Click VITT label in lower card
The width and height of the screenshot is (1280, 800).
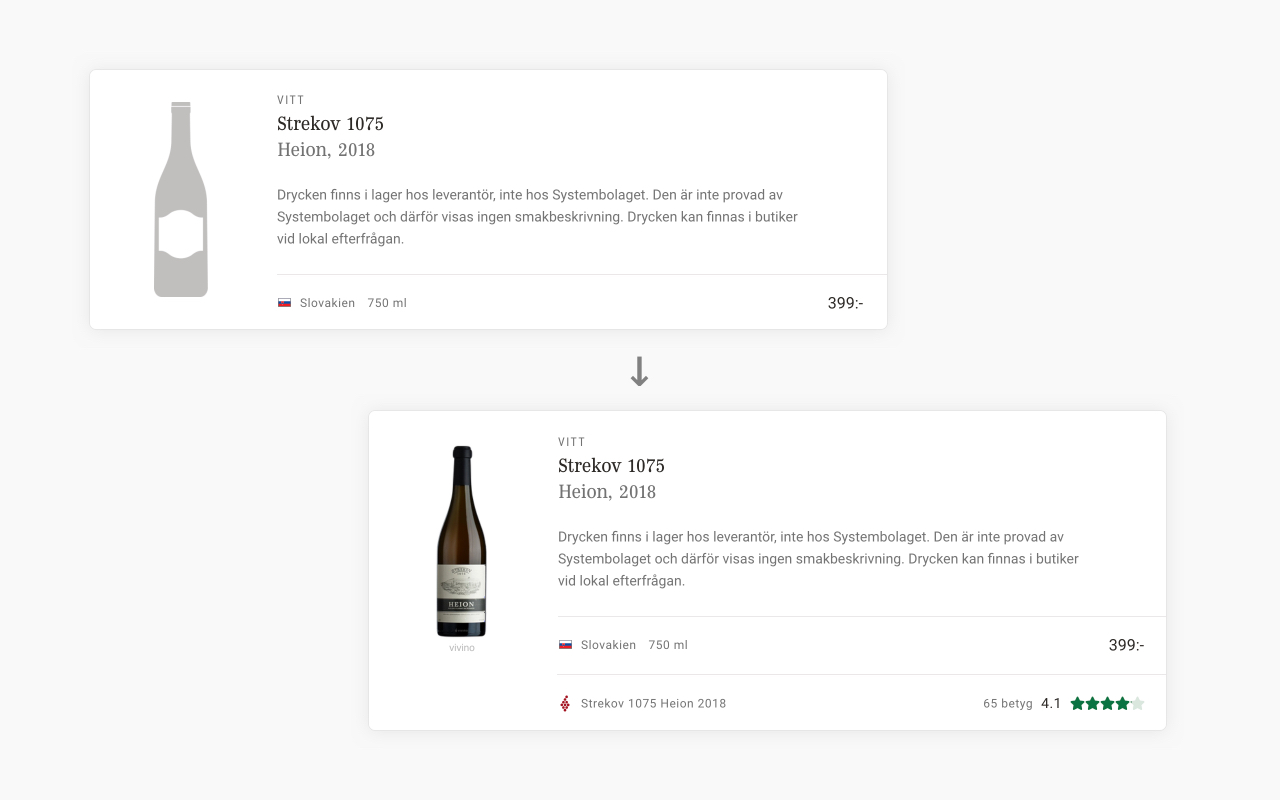click(x=572, y=442)
